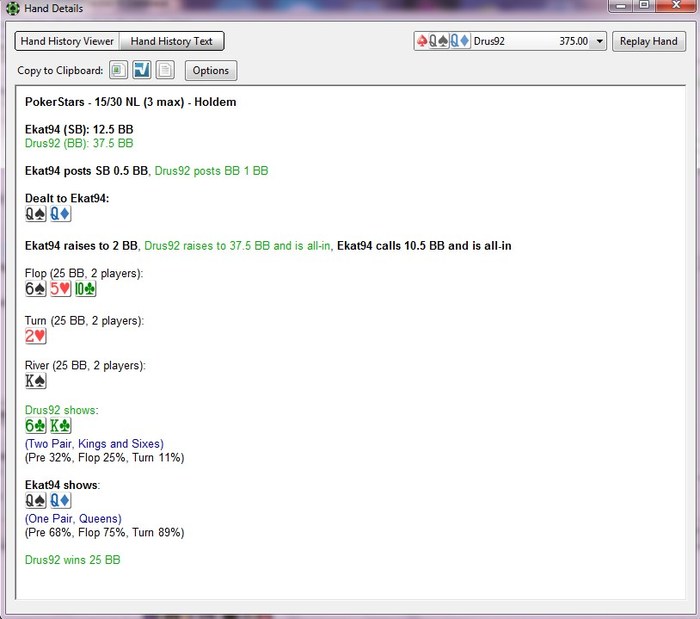Click the Queen of spades card under Dealt to Ekat94
Image resolution: width=700 pixels, height=619 pixels.
[35, 214]
